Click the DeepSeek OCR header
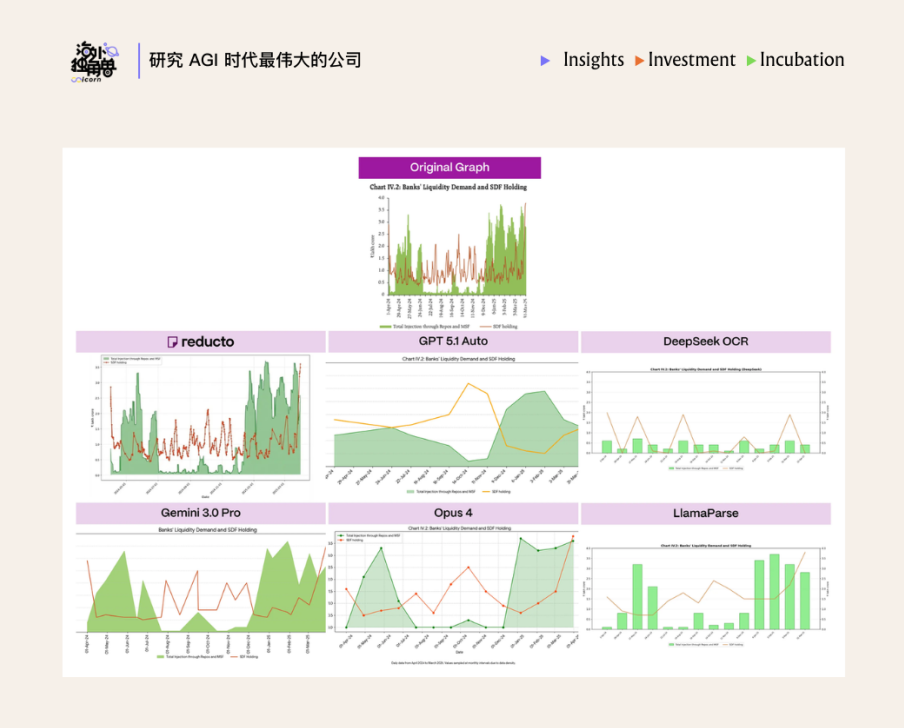This screenshot has width=904, height=728. pos(705,342)
